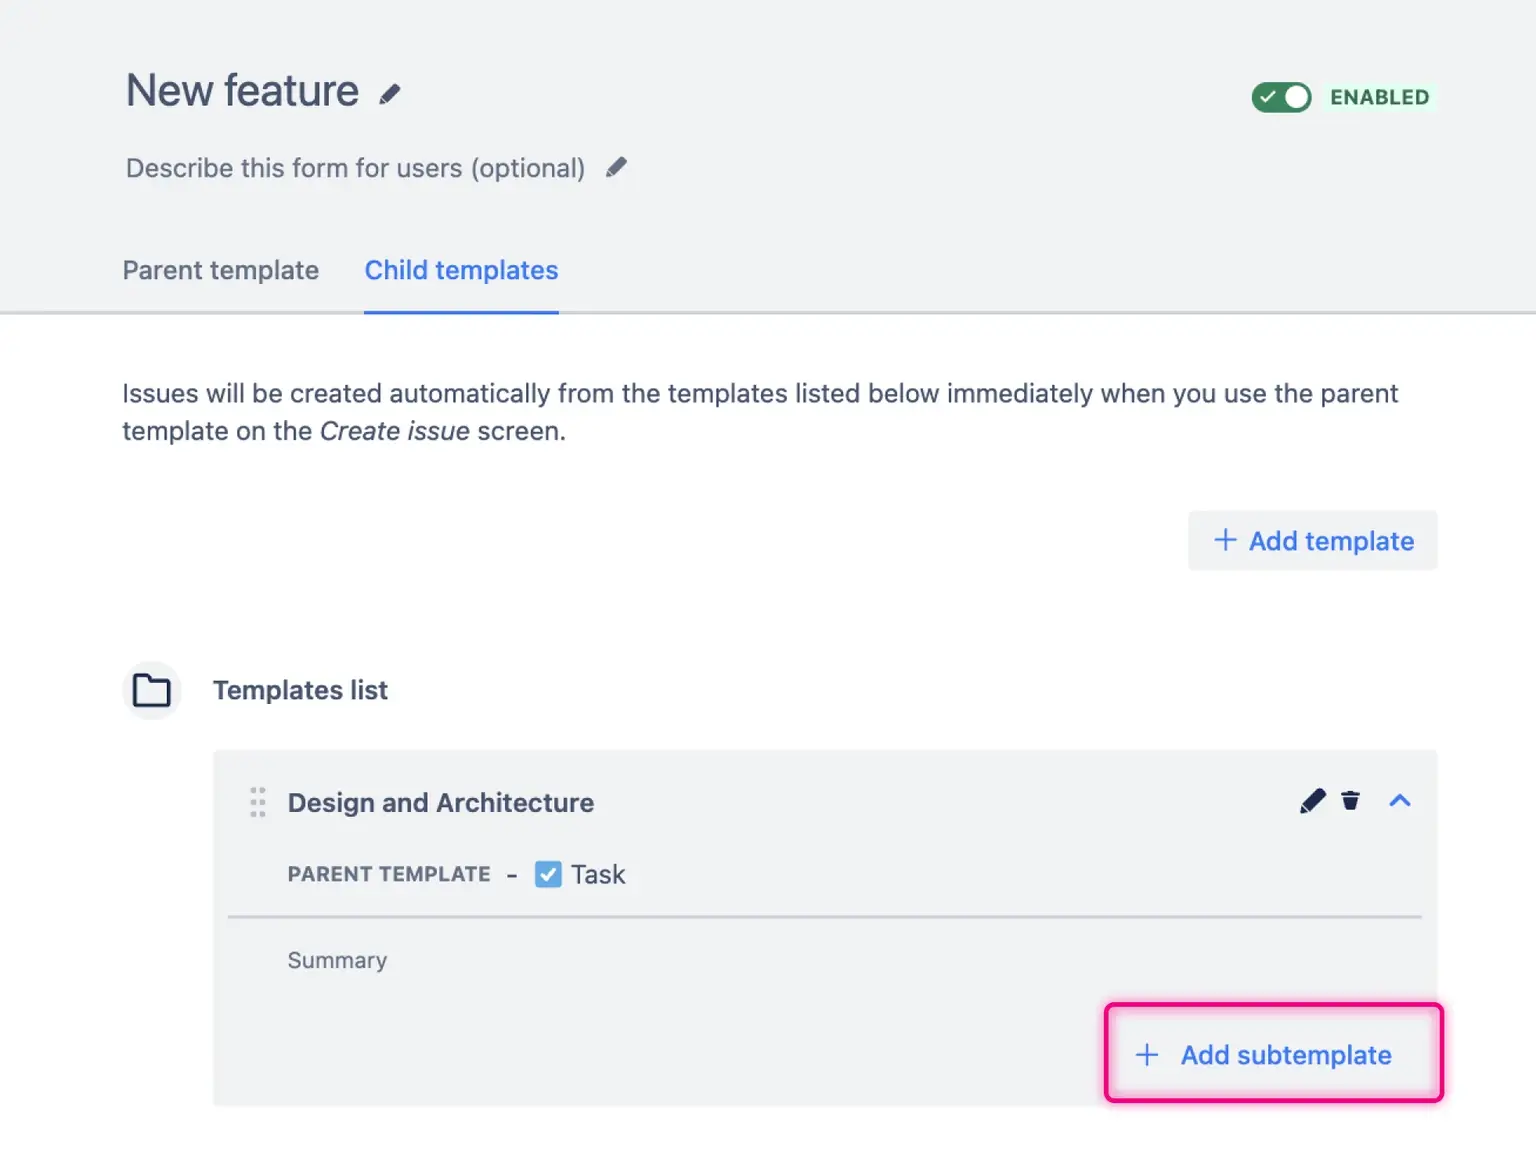The width and height of the screenshot is (1536, 1150).
Task: Collapse the Design and Architecture template
Action: [1400, 801]
